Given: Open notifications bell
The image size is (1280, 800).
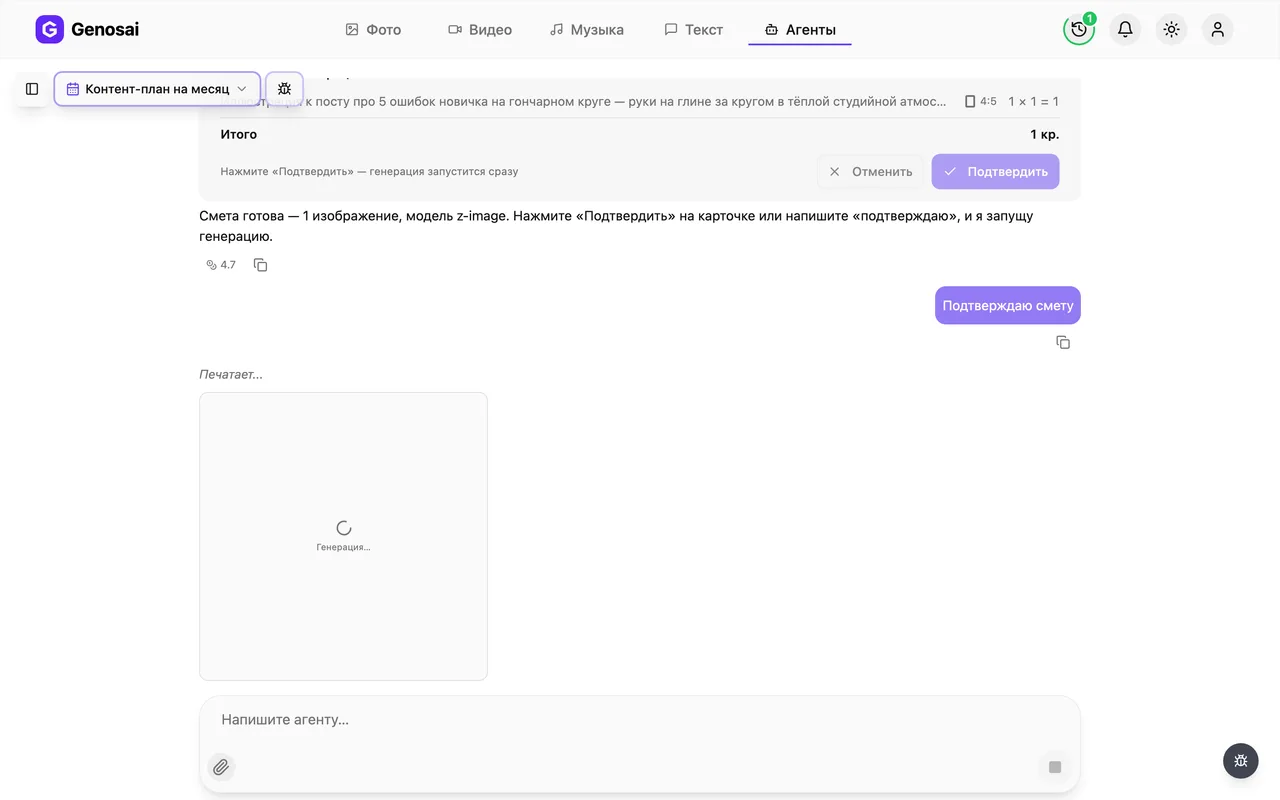Looking at the screenshot, I should 1125,29.
